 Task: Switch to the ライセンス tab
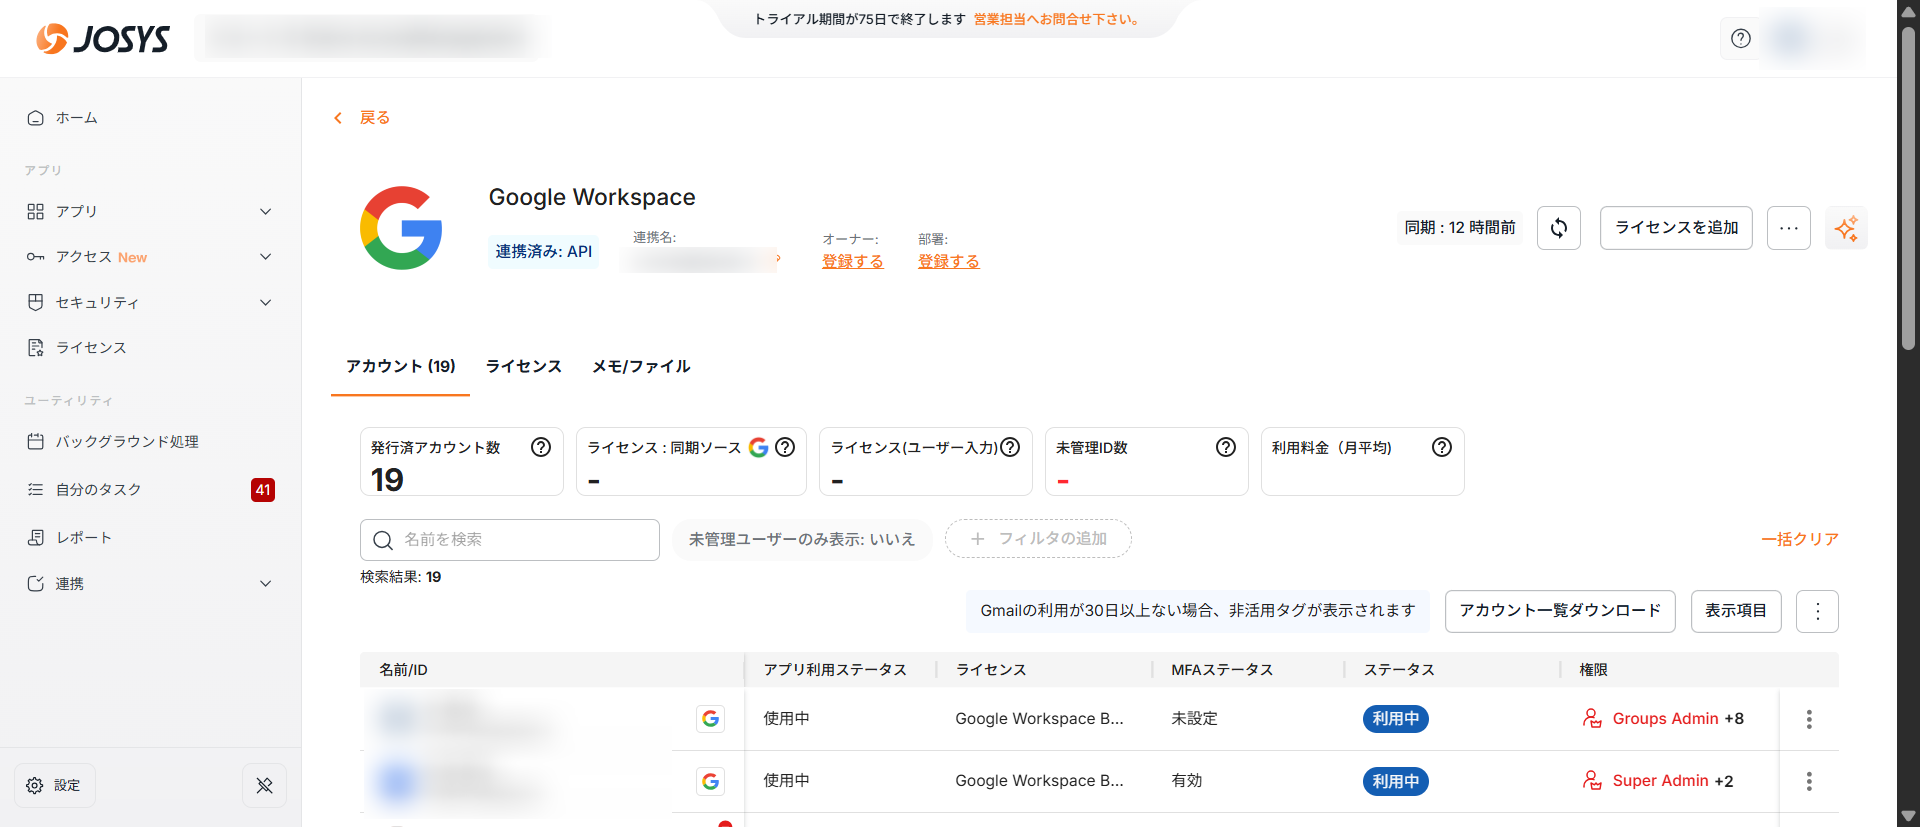(x=523, y=366)
